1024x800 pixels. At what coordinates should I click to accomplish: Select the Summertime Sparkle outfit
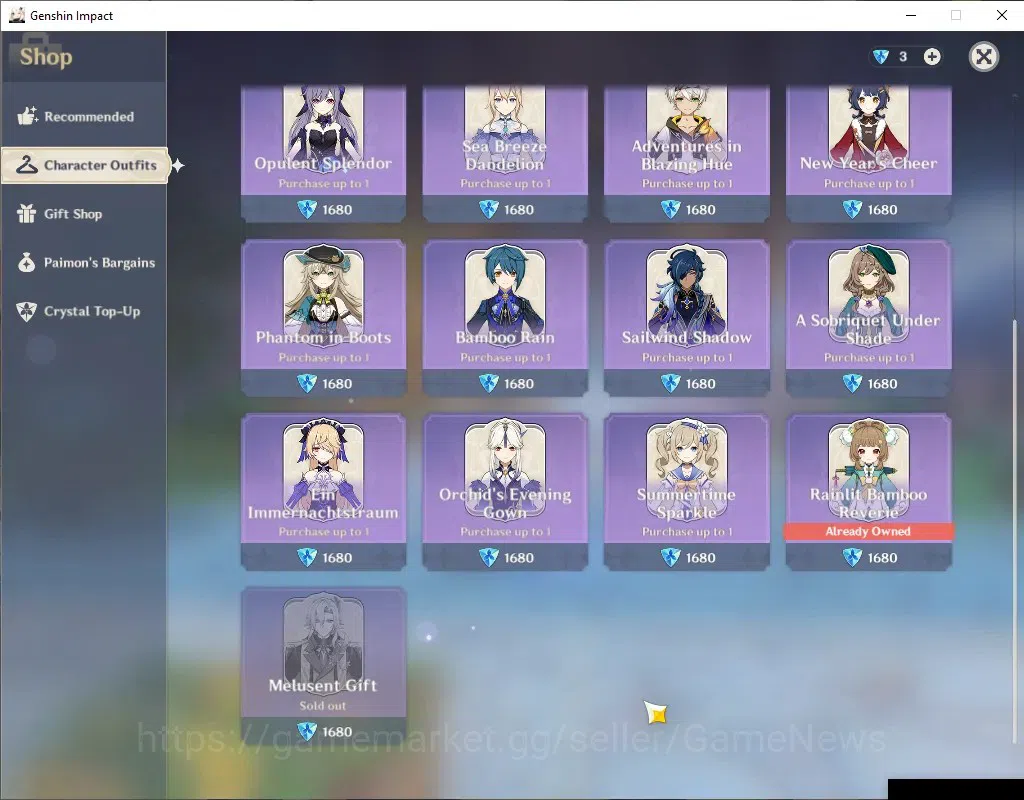coord(686,492)
